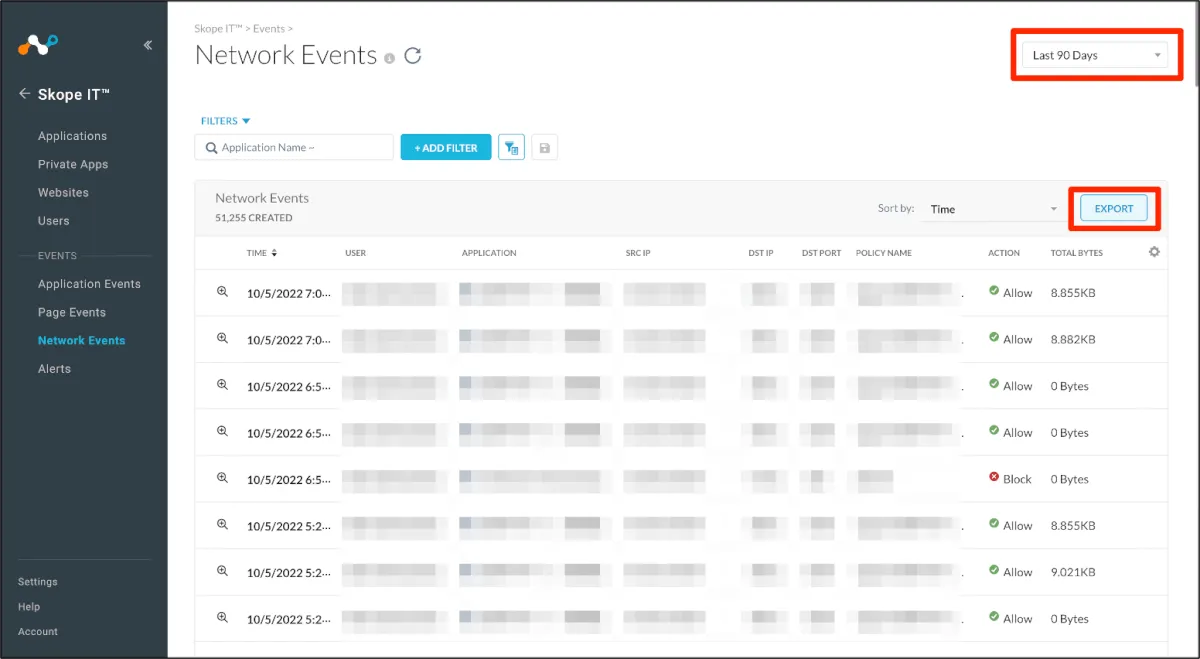This screenshot has width=1200, height=659.
Task: Go to Alerts in the sidebar
Action: (x=54, y=369)
